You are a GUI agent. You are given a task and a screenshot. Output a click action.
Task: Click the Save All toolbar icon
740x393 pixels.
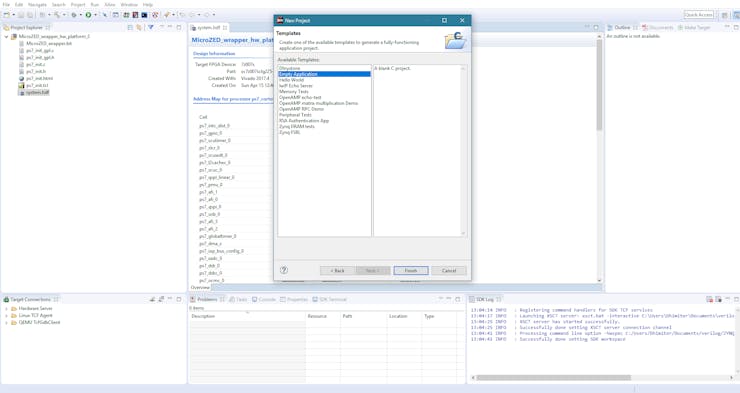(30, 15)
